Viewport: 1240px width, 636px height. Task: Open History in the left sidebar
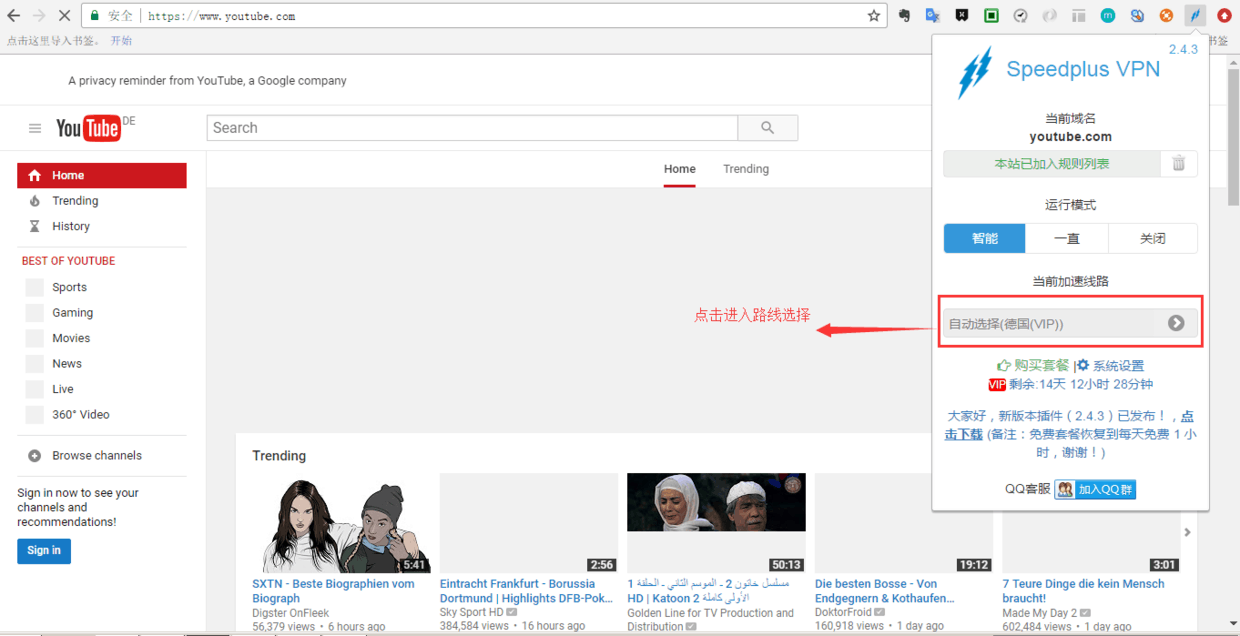point(71,227)
